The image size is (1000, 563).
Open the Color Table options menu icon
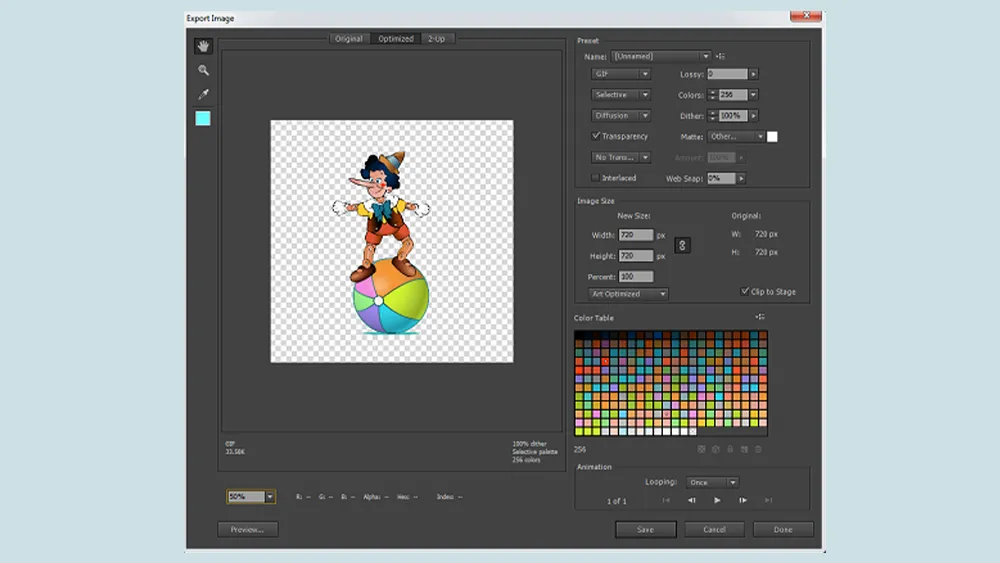[x=760, y=317]
